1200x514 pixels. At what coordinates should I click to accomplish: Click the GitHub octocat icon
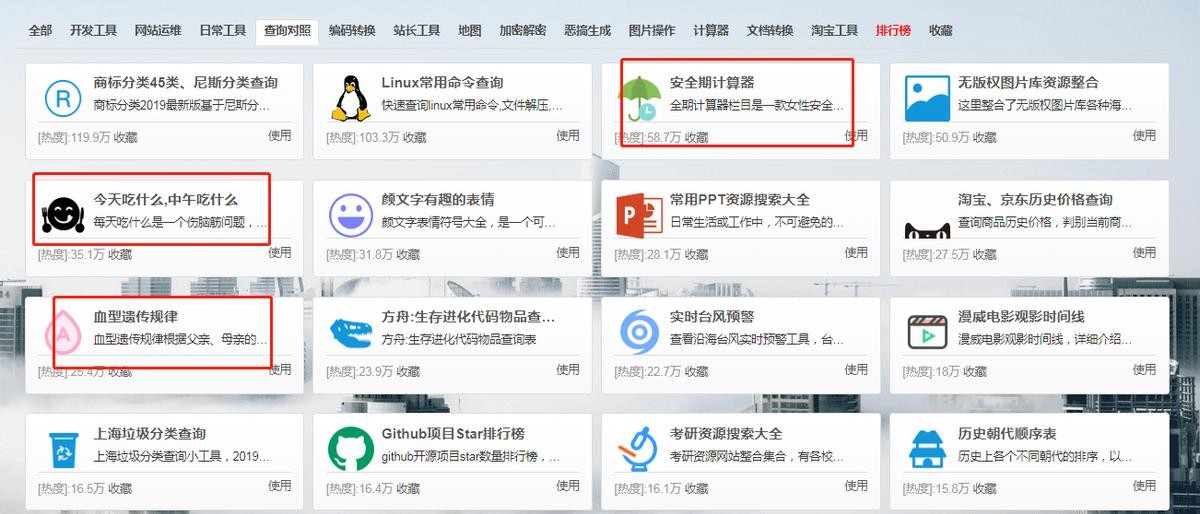click(x=350, y=450)
